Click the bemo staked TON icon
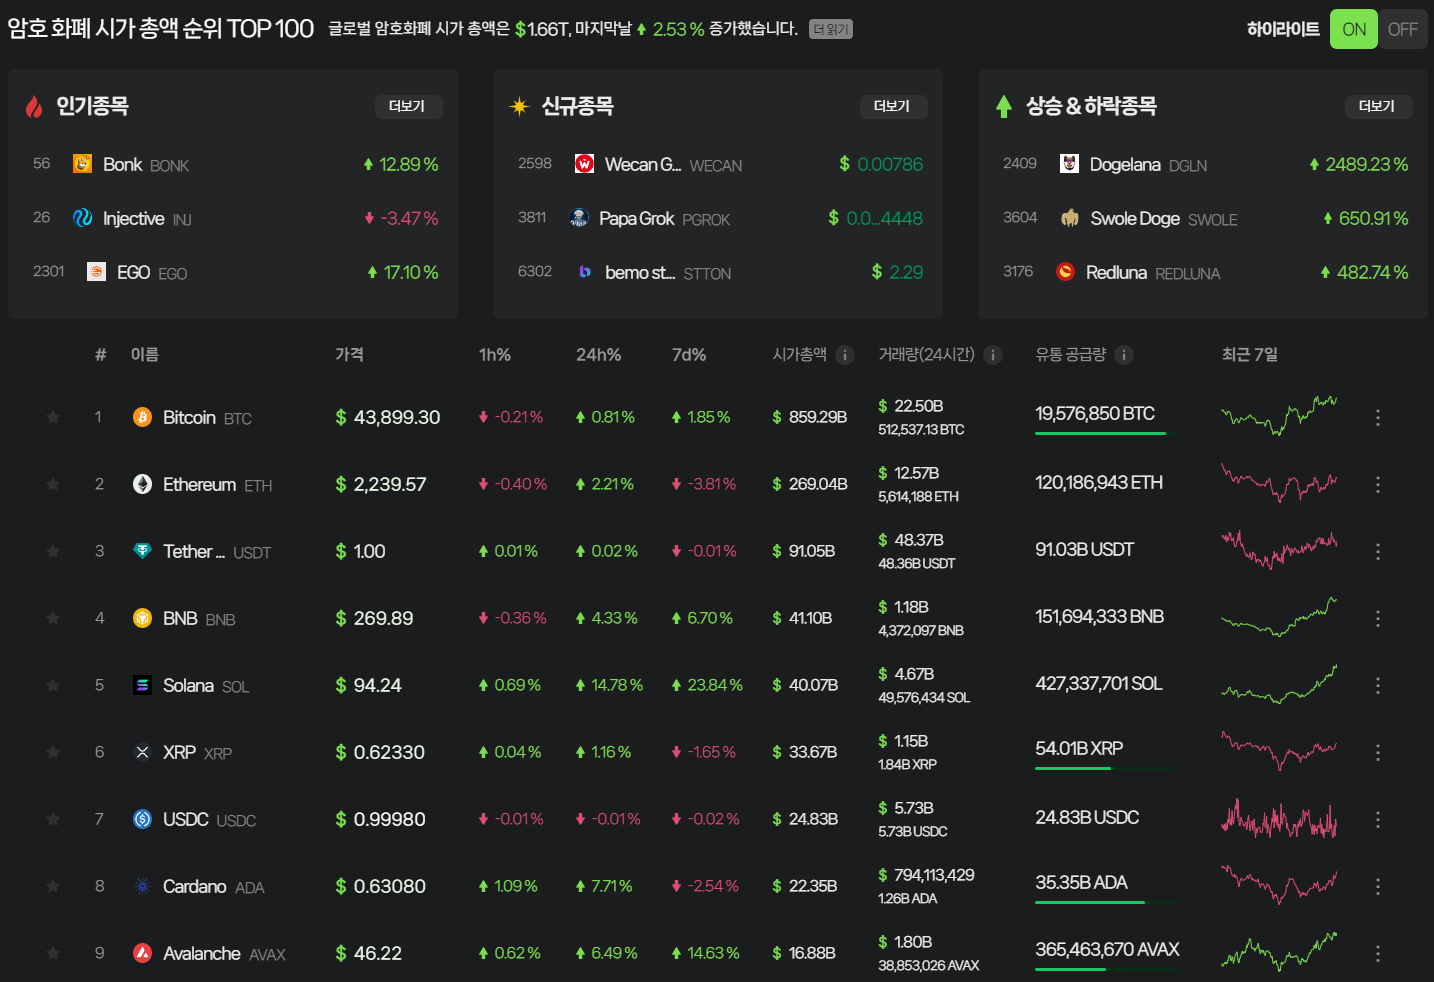This screenshot has width=1434, height=982. [585, 271]
